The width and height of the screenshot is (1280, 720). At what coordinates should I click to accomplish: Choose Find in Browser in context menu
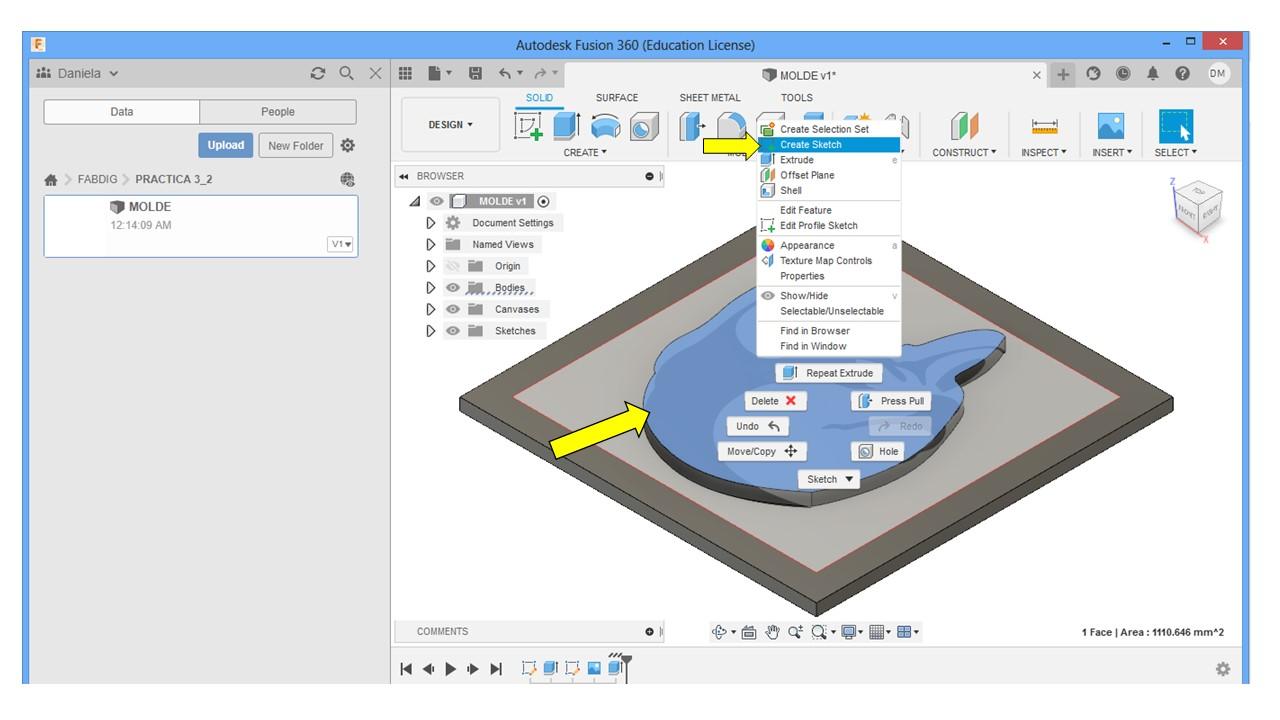click(x=828, y=331)
